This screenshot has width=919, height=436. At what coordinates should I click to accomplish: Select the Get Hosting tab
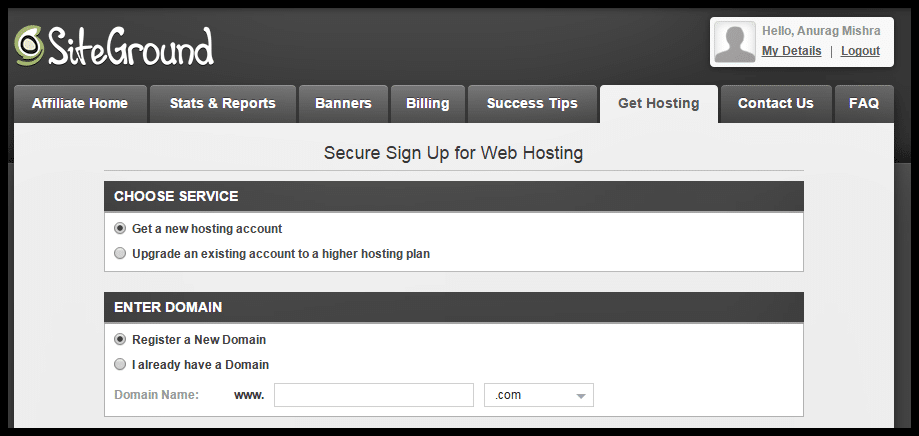pyautogui.click(x=659, y=104)
